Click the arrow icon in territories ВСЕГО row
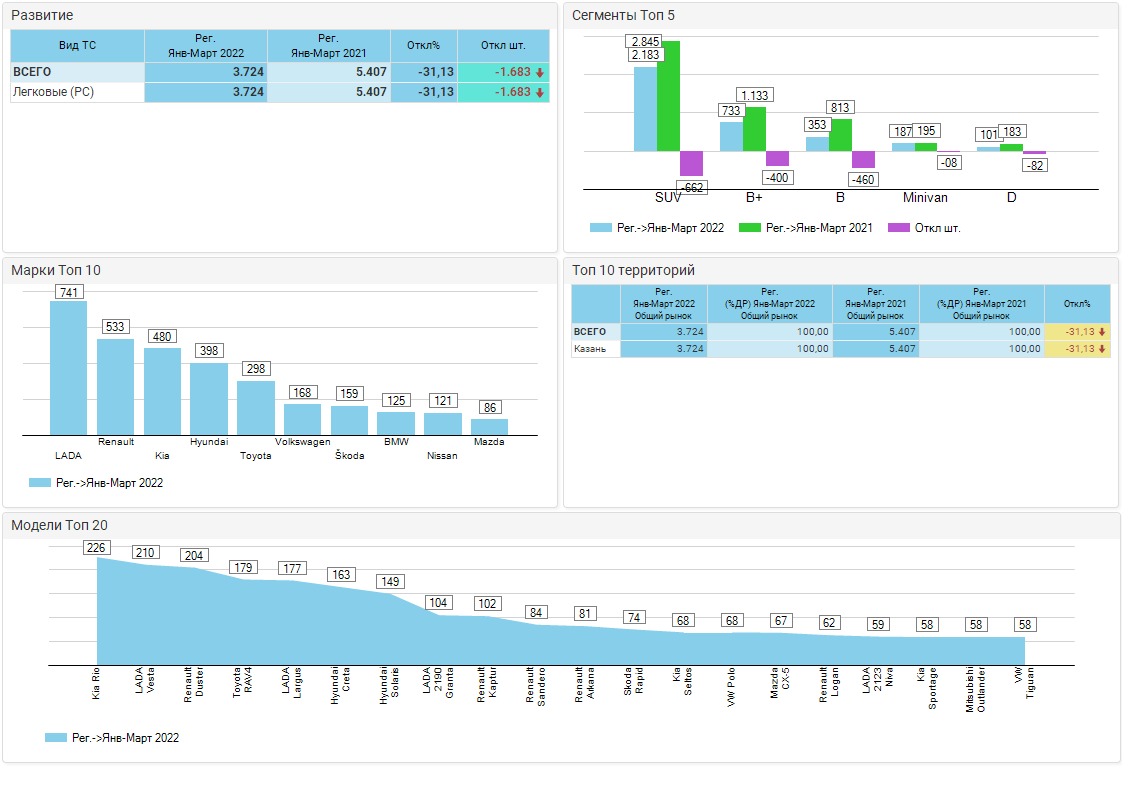Screen dimensions: 1122x793 click(1102, 332)
